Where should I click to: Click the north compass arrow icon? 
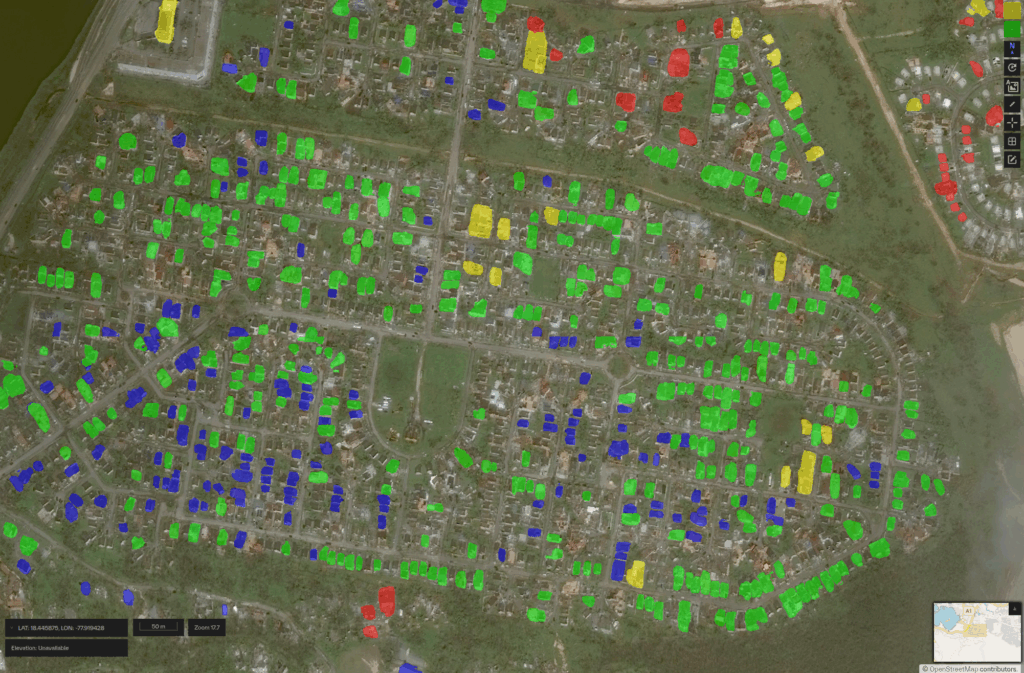(1012, 48)
